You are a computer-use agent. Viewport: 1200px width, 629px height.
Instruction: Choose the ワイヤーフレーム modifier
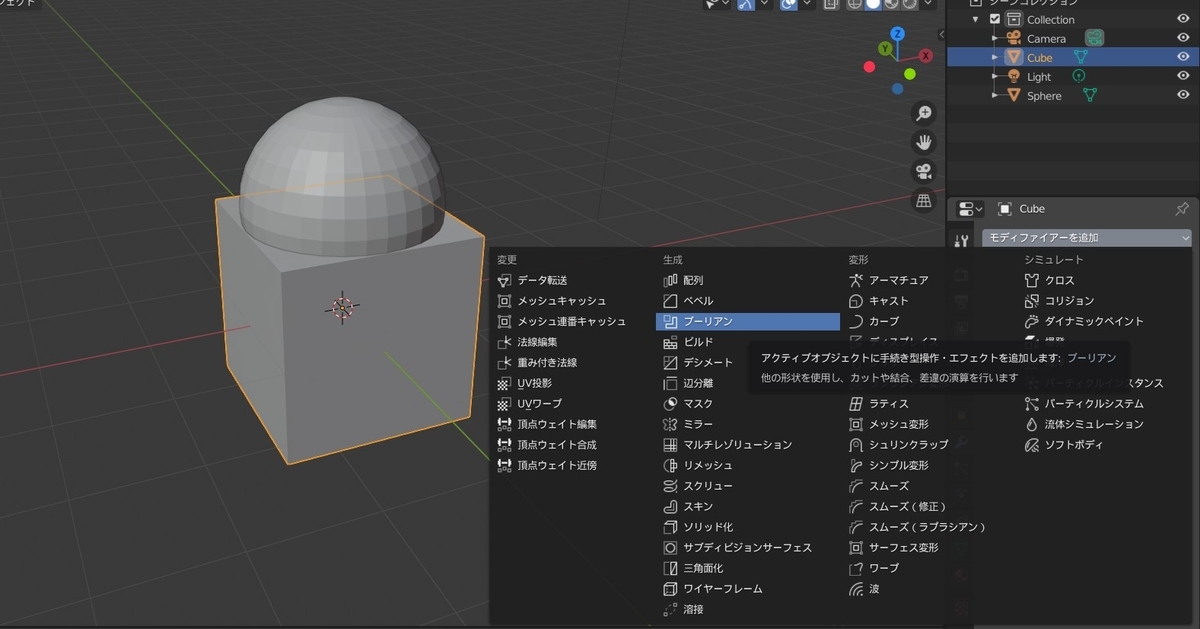pos(748,588)
